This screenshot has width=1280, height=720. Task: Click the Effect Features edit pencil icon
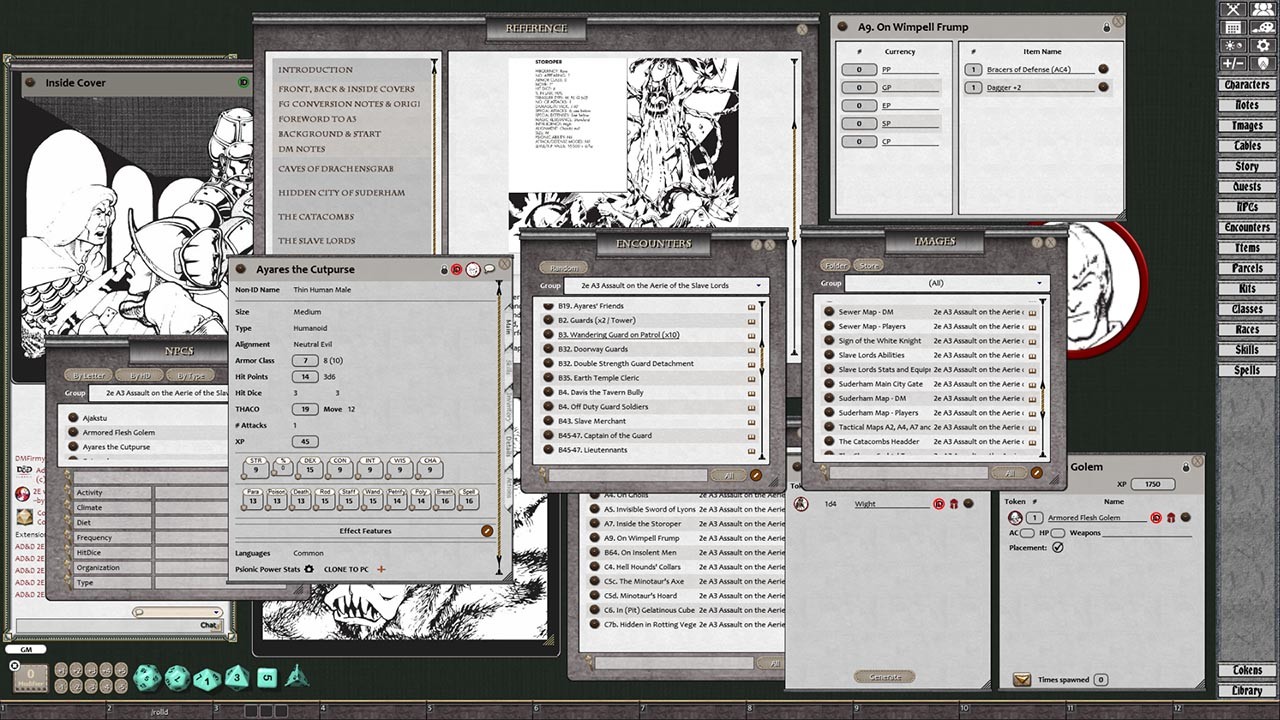coord(487,531)
